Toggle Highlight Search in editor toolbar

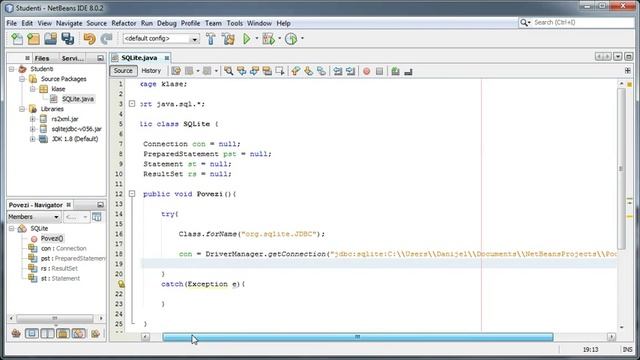click(x=267, y=71)
